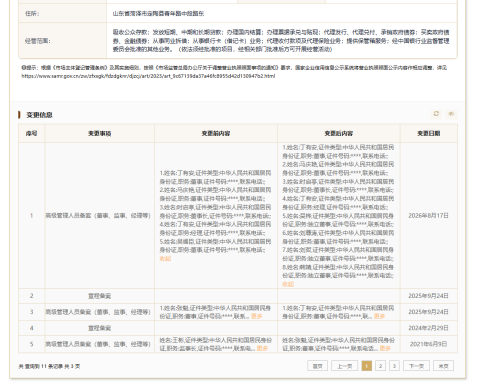Viewport: 486px width, 385px height.
Task: Collapse 变更后内容 of row 1 via 收起
Action: tap(288, 284)
